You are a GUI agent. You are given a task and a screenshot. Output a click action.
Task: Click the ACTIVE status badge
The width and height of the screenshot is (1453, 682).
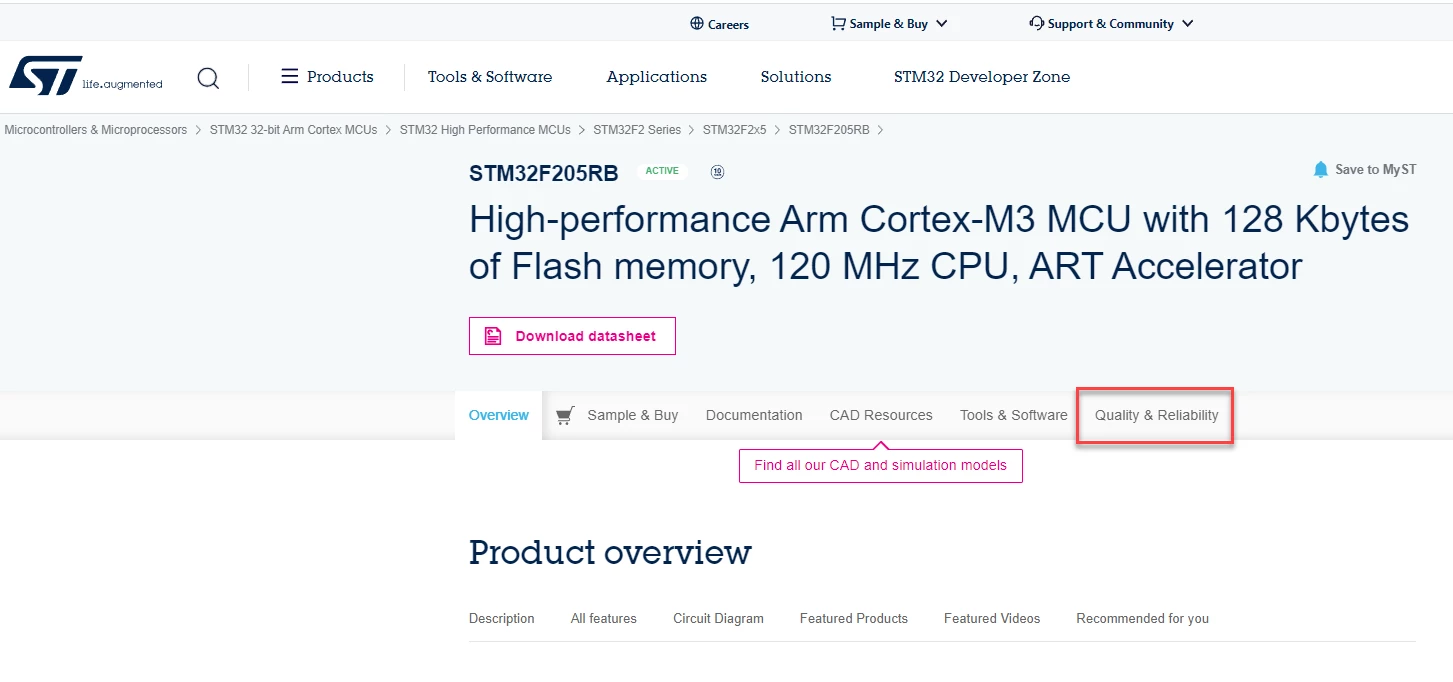click(662, 171)
